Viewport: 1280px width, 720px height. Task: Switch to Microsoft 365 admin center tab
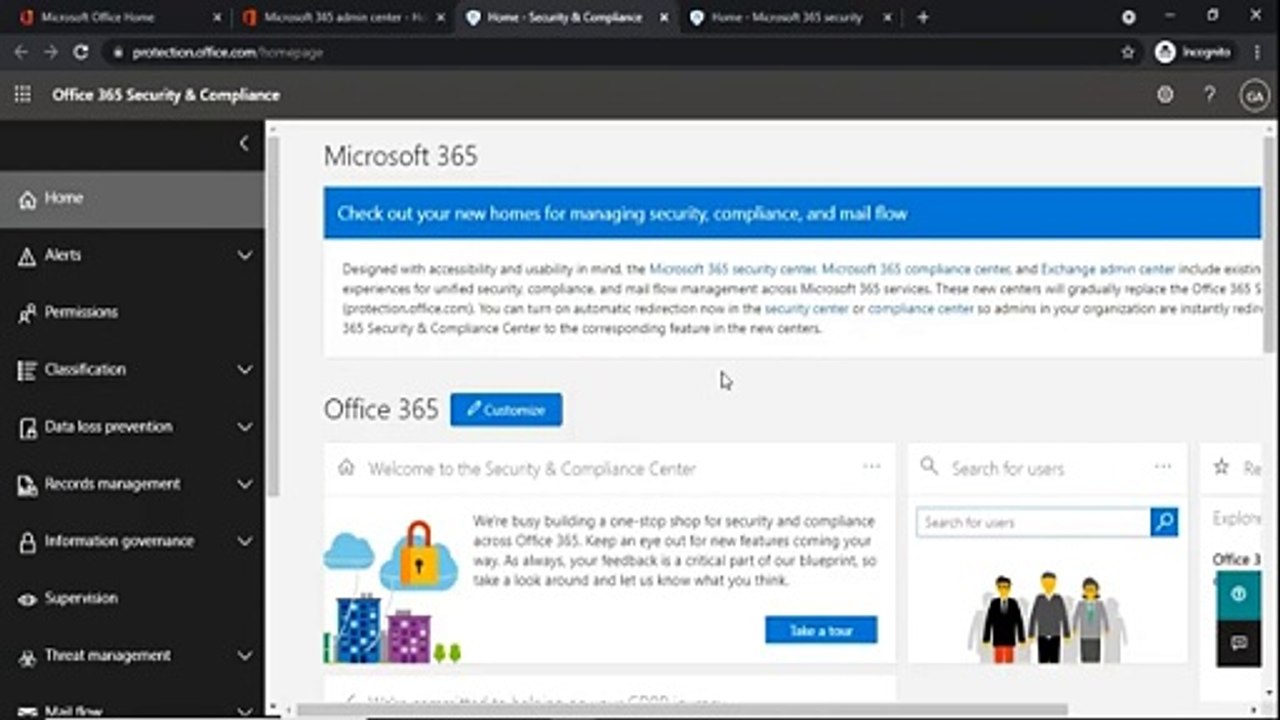tap(343, 17)
